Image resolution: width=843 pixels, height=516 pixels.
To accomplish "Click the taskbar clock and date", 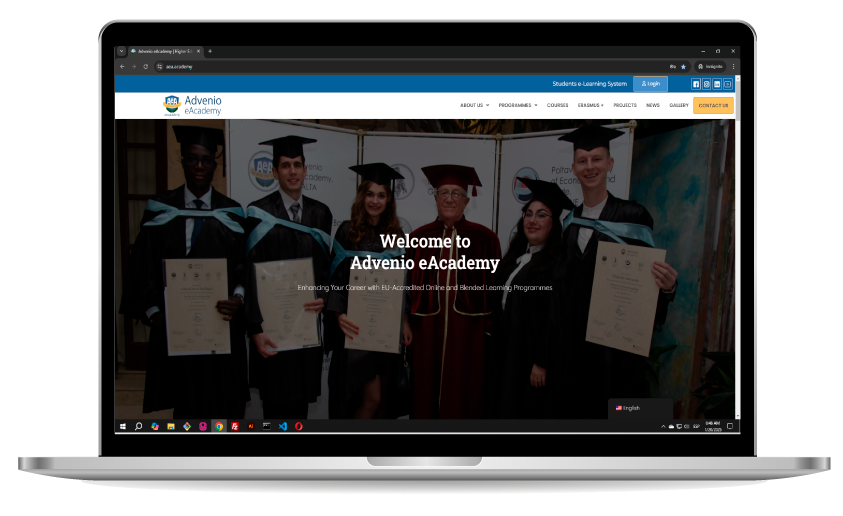I will tap(712, 426).
